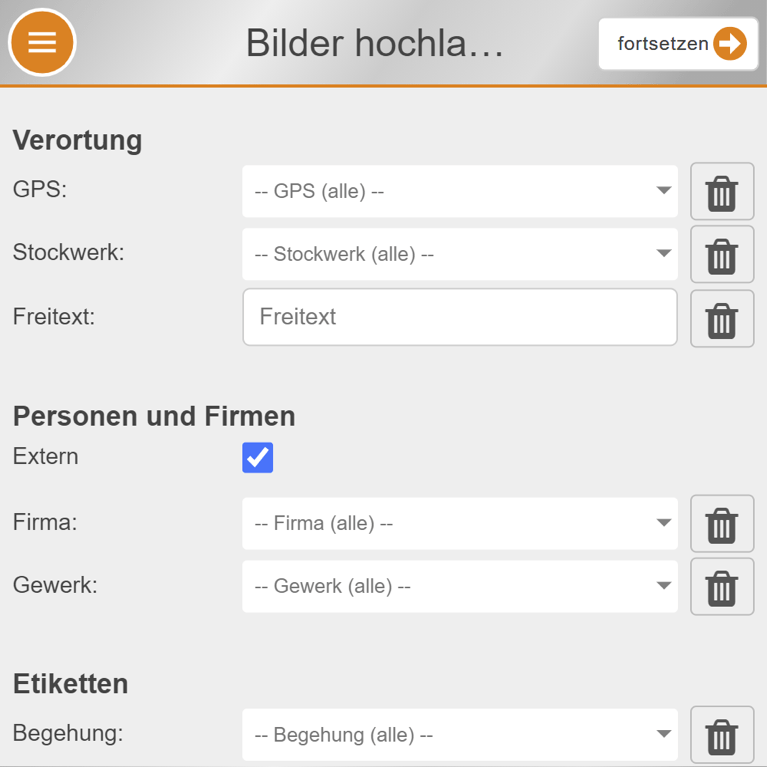The image size is (767, 767).
Task: Uncheck the Extern checkbox
Action: (258, 458)
